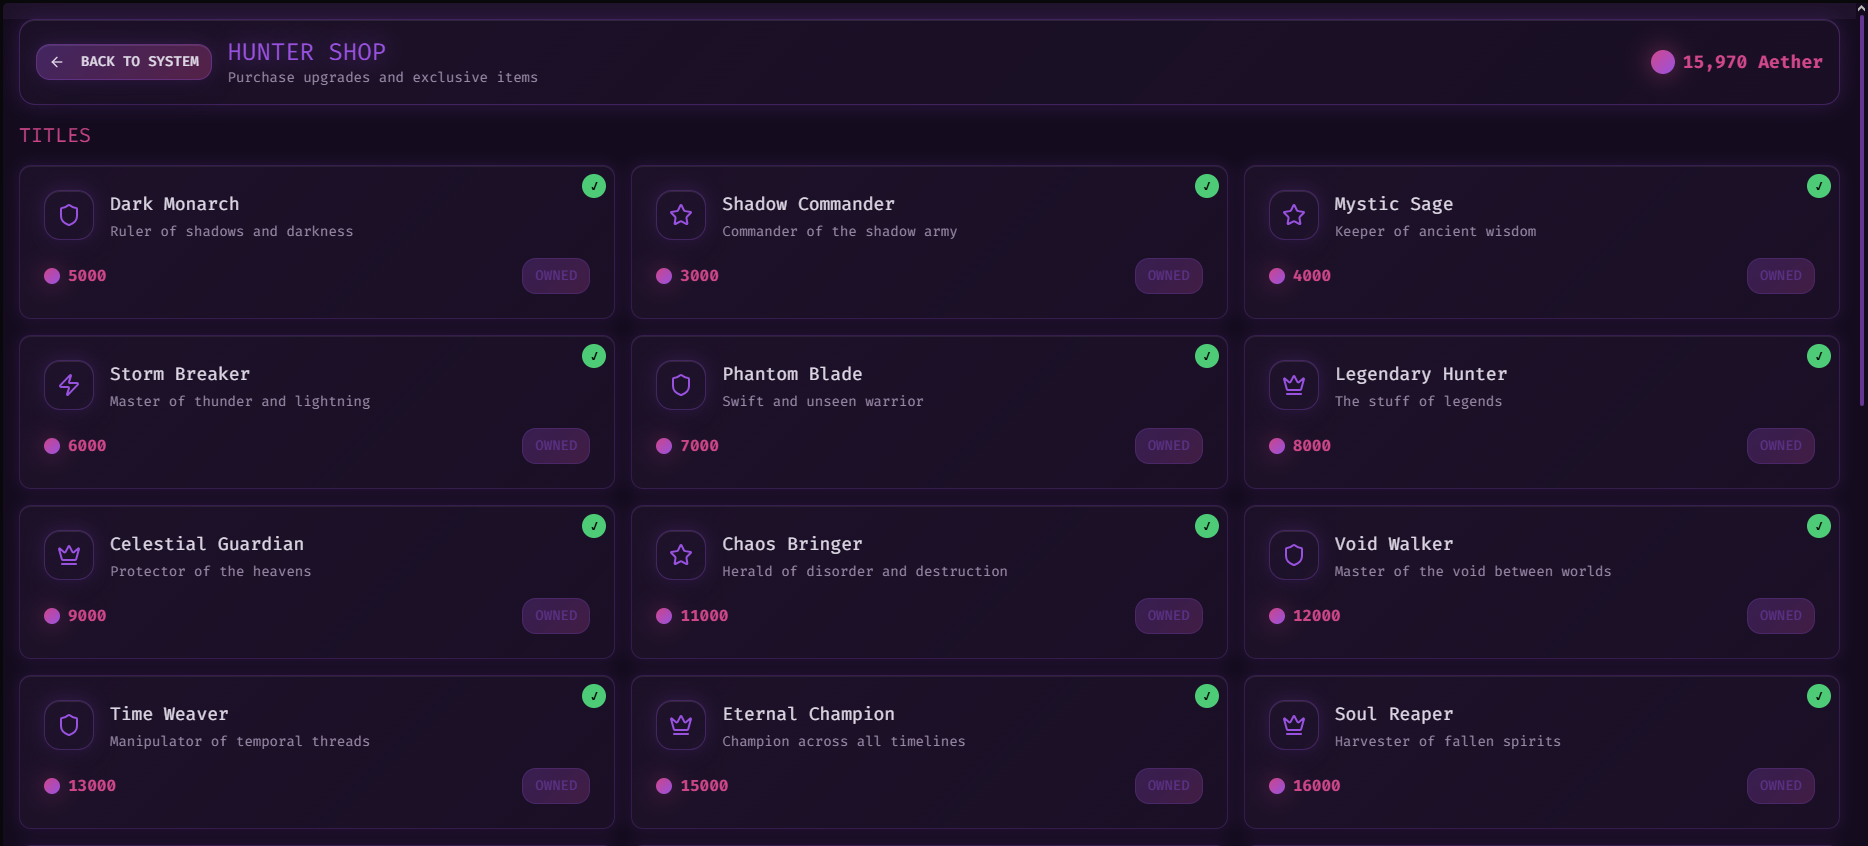Click the Owned button for Storm Breaker

coord(556,446)
